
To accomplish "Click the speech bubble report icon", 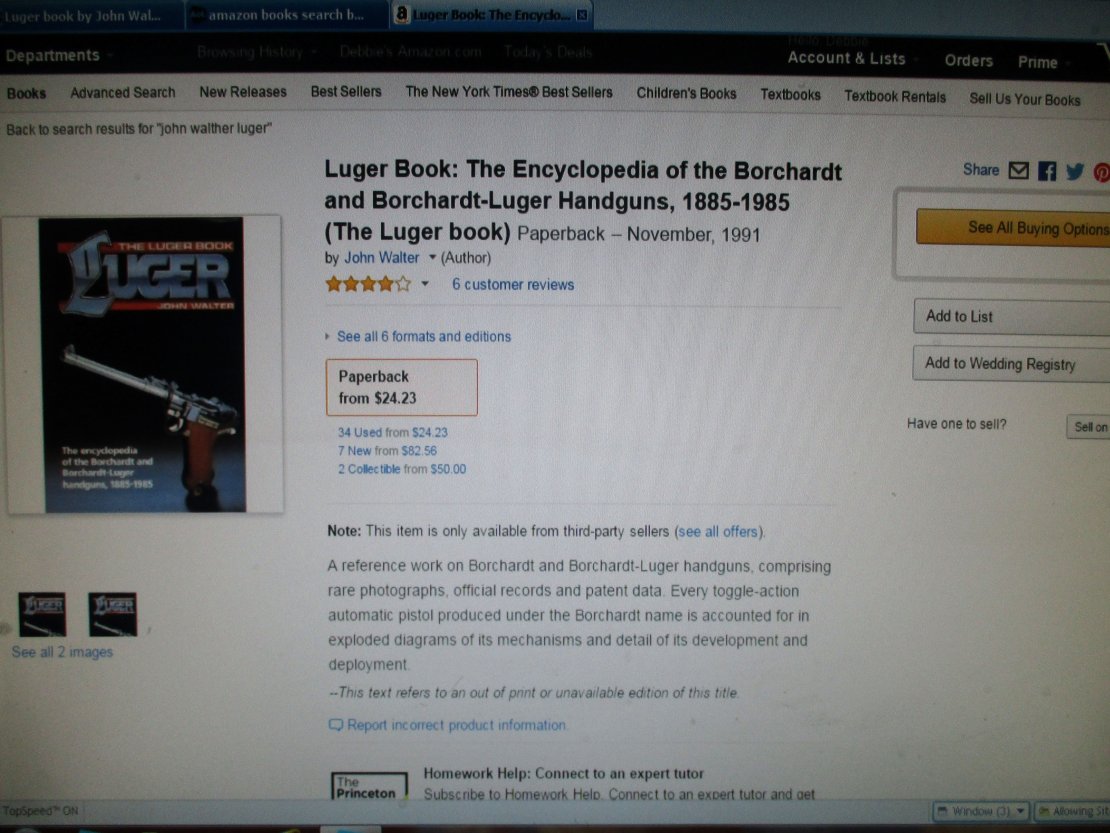I will (336, 725).
